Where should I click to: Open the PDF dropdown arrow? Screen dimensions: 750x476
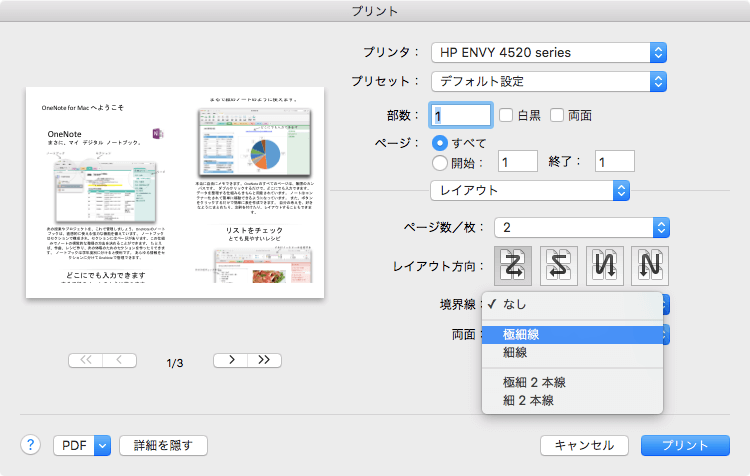pos(102,445)
